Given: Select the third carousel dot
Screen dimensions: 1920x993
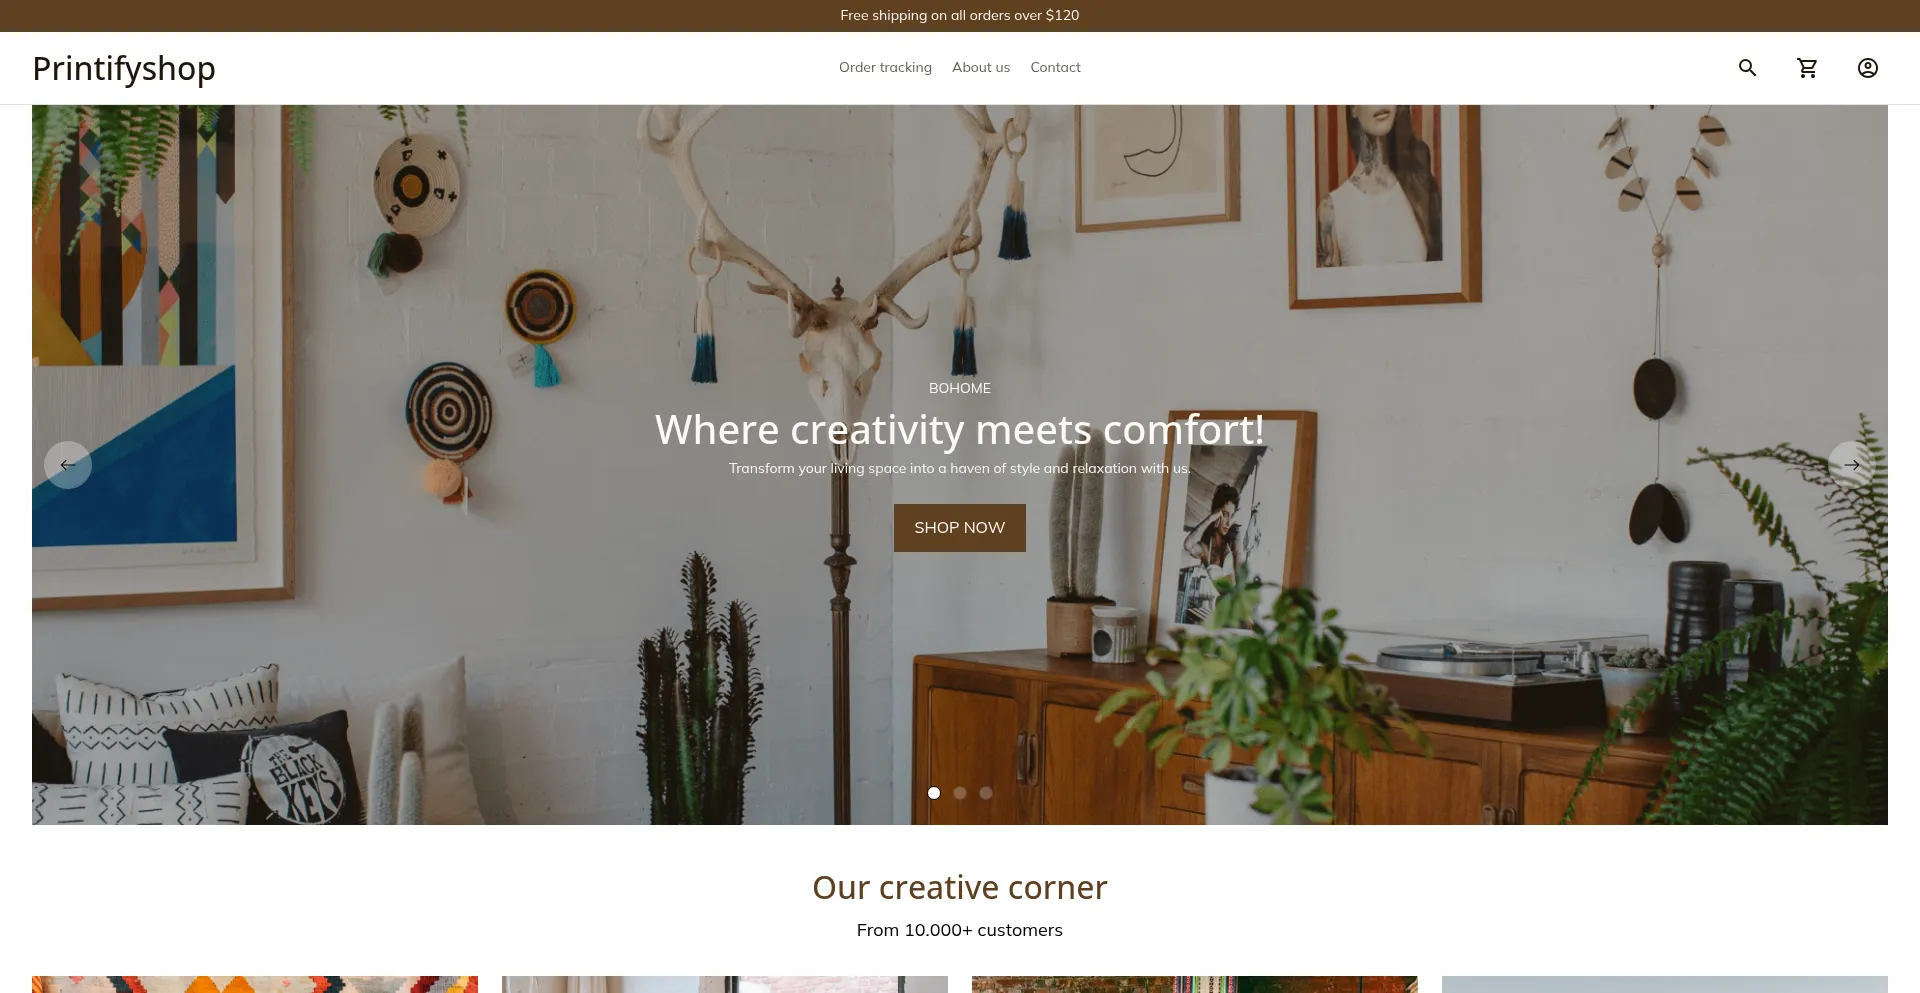Looking at the screenshot, I should click(x=986, y=793).
